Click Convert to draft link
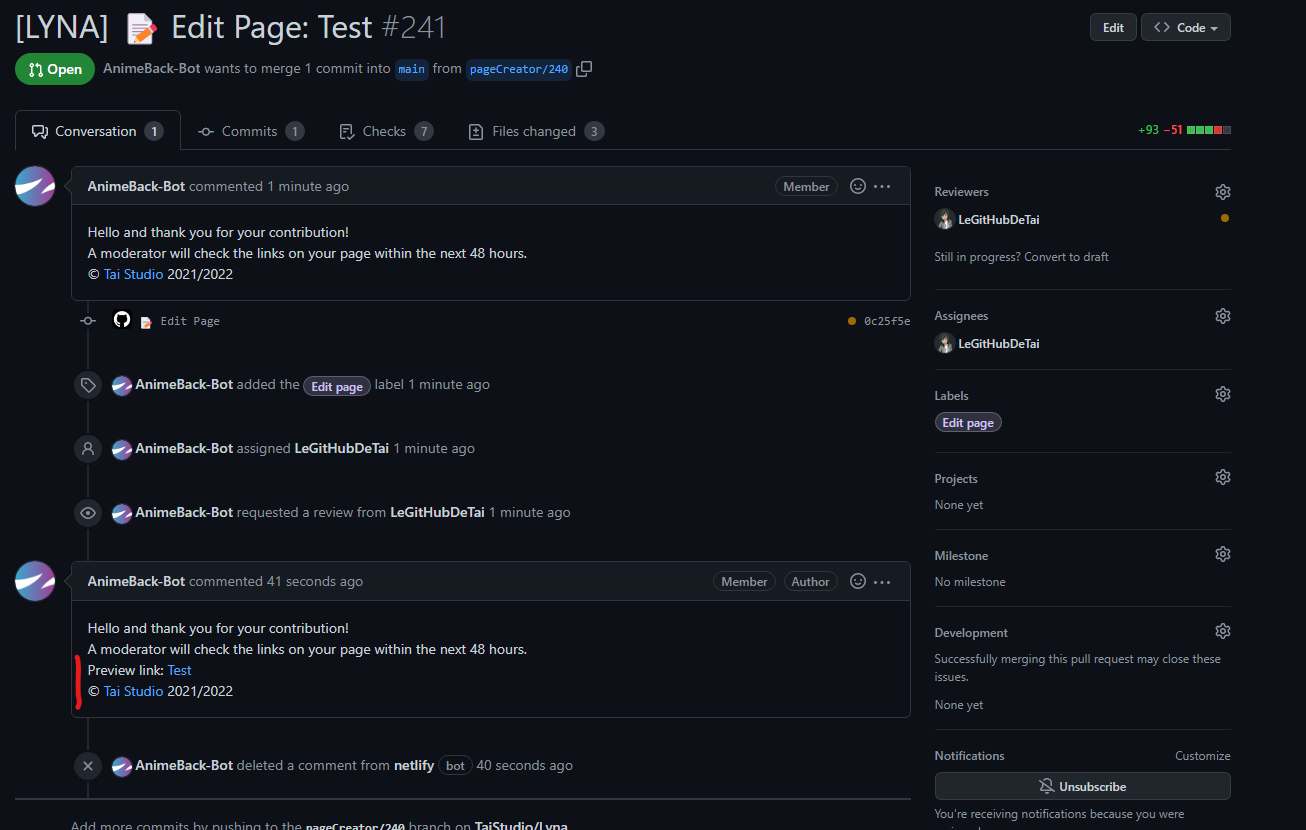1306x830 pixels. [1068, 257]
